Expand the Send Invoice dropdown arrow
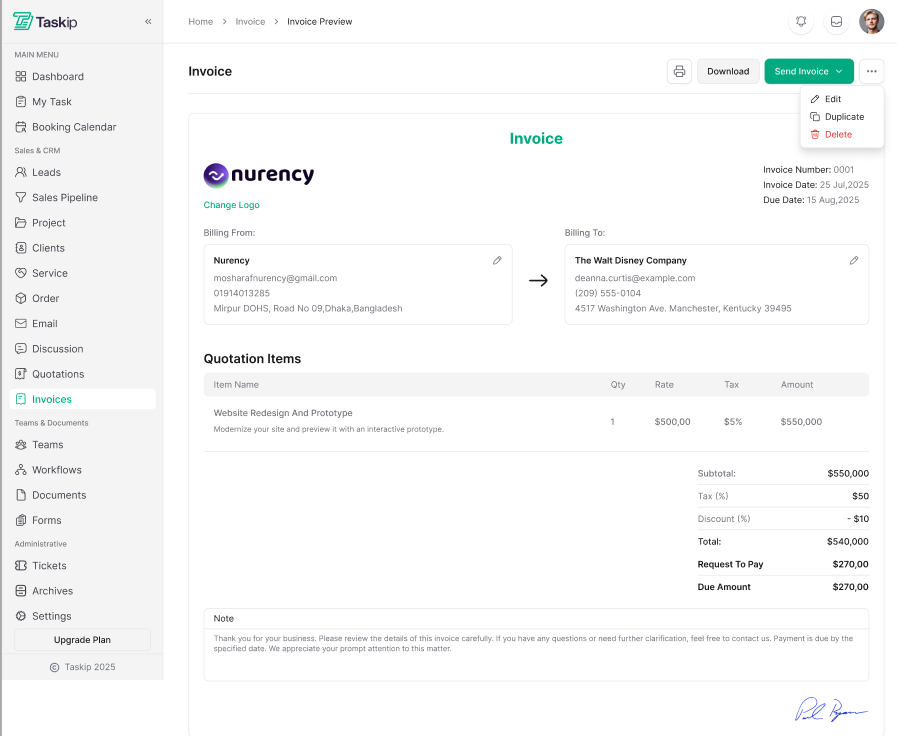The width and height of the screenshot is (897, 736). click(839, 71)
